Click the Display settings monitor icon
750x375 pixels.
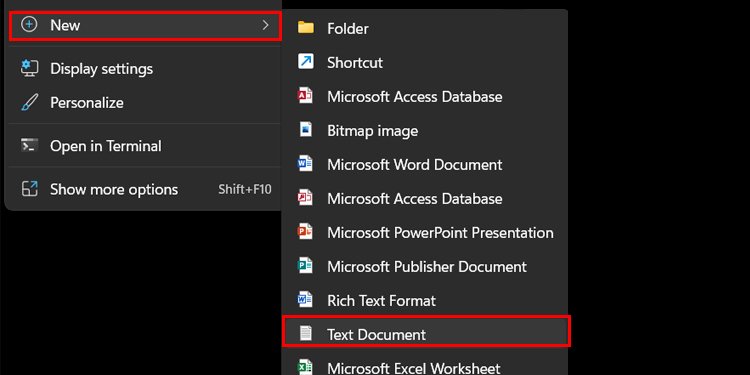pyautogui.click(x=30, y=68)
